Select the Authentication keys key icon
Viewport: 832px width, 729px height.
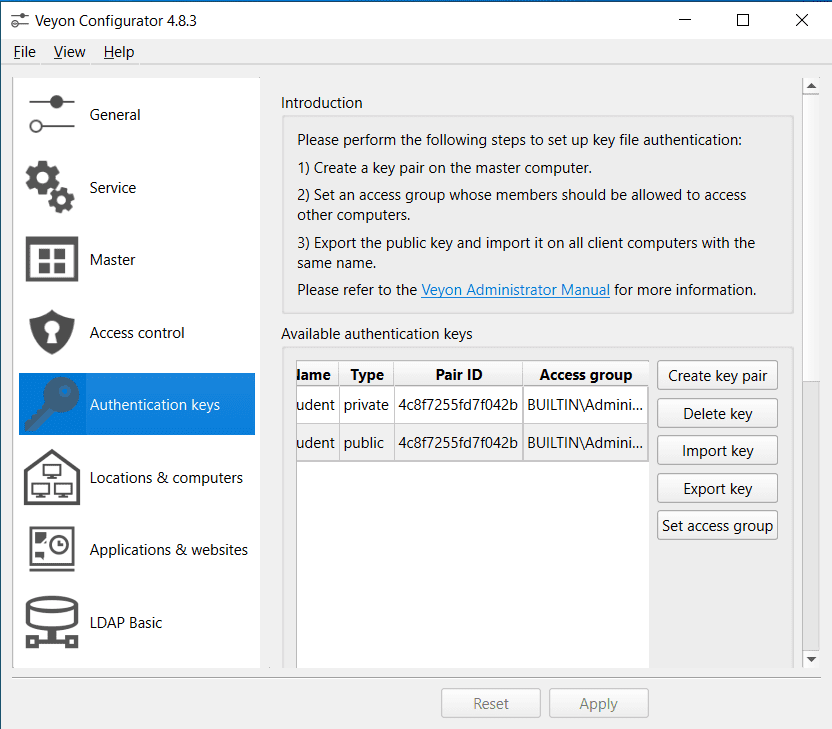[52, 405]
